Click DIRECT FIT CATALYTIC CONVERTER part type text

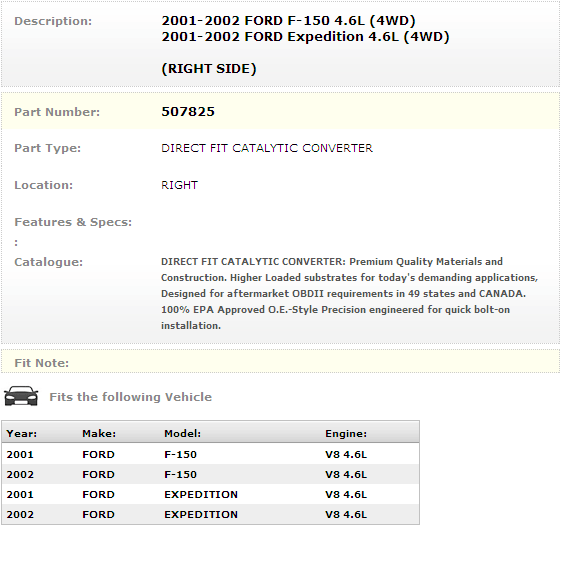(x=267, y=148)
